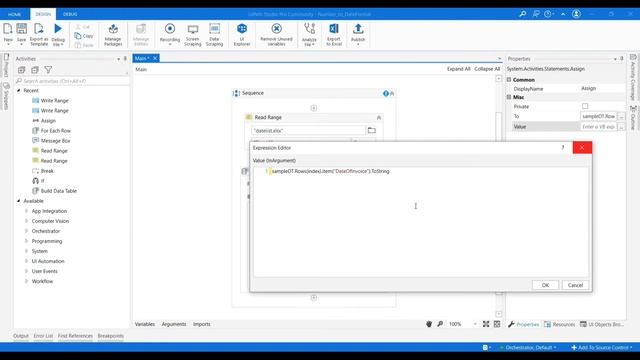This screenshot has height=360, width=640.
Task: Click expand all icon in Activities panel
Action: point(21,70)
